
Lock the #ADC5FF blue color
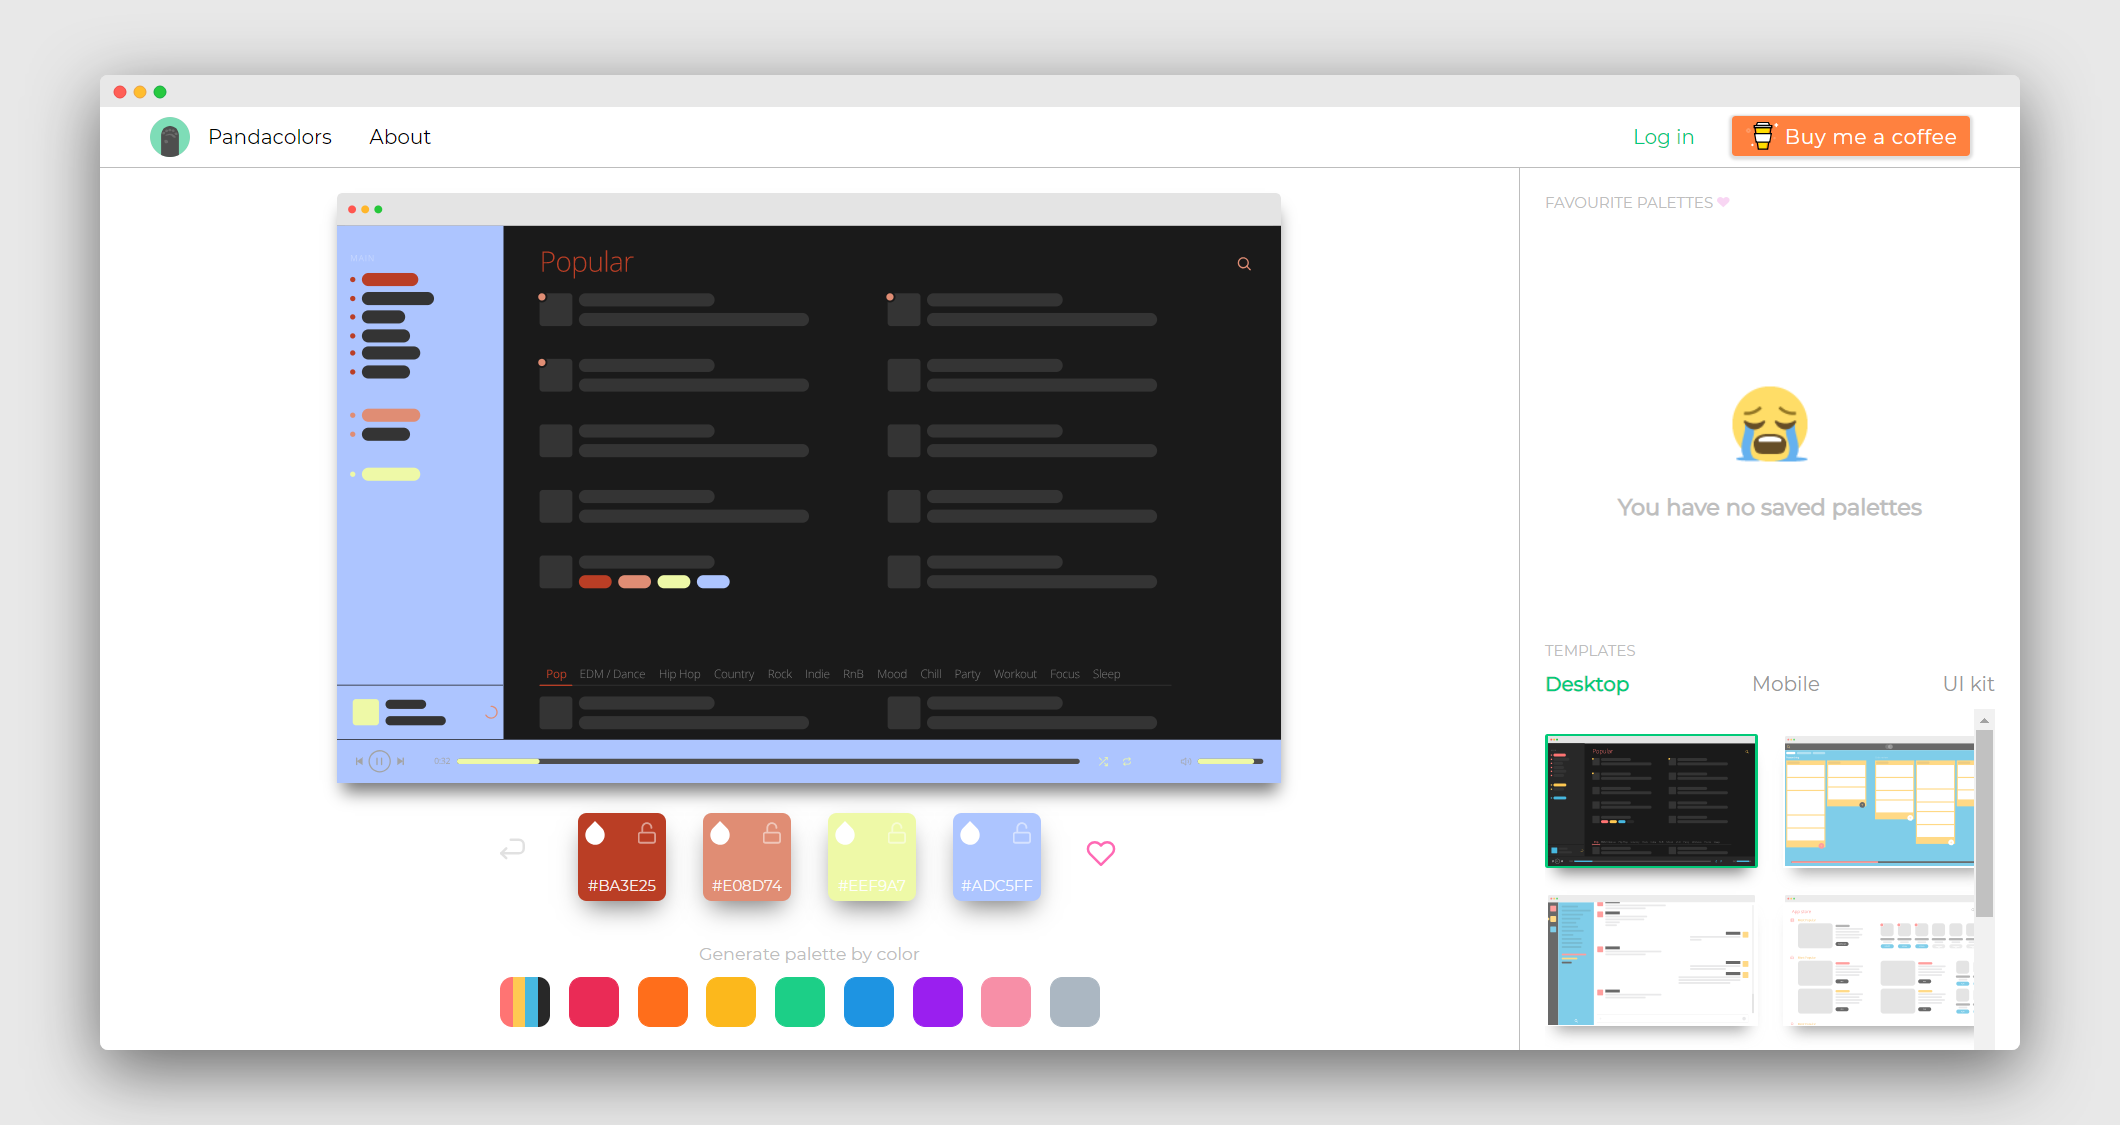[1022, 833]
